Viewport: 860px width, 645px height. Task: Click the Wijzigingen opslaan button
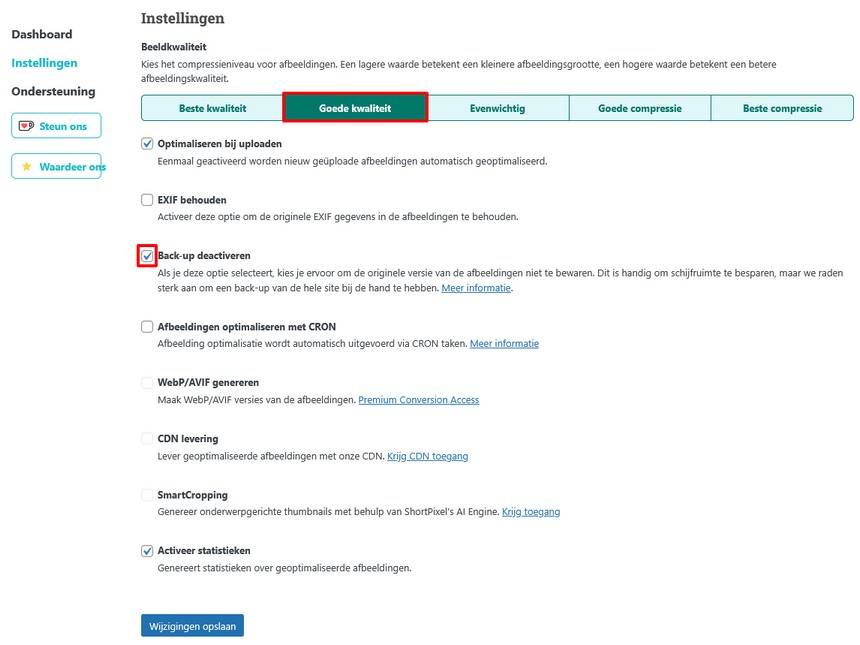[x=192, y=625]
